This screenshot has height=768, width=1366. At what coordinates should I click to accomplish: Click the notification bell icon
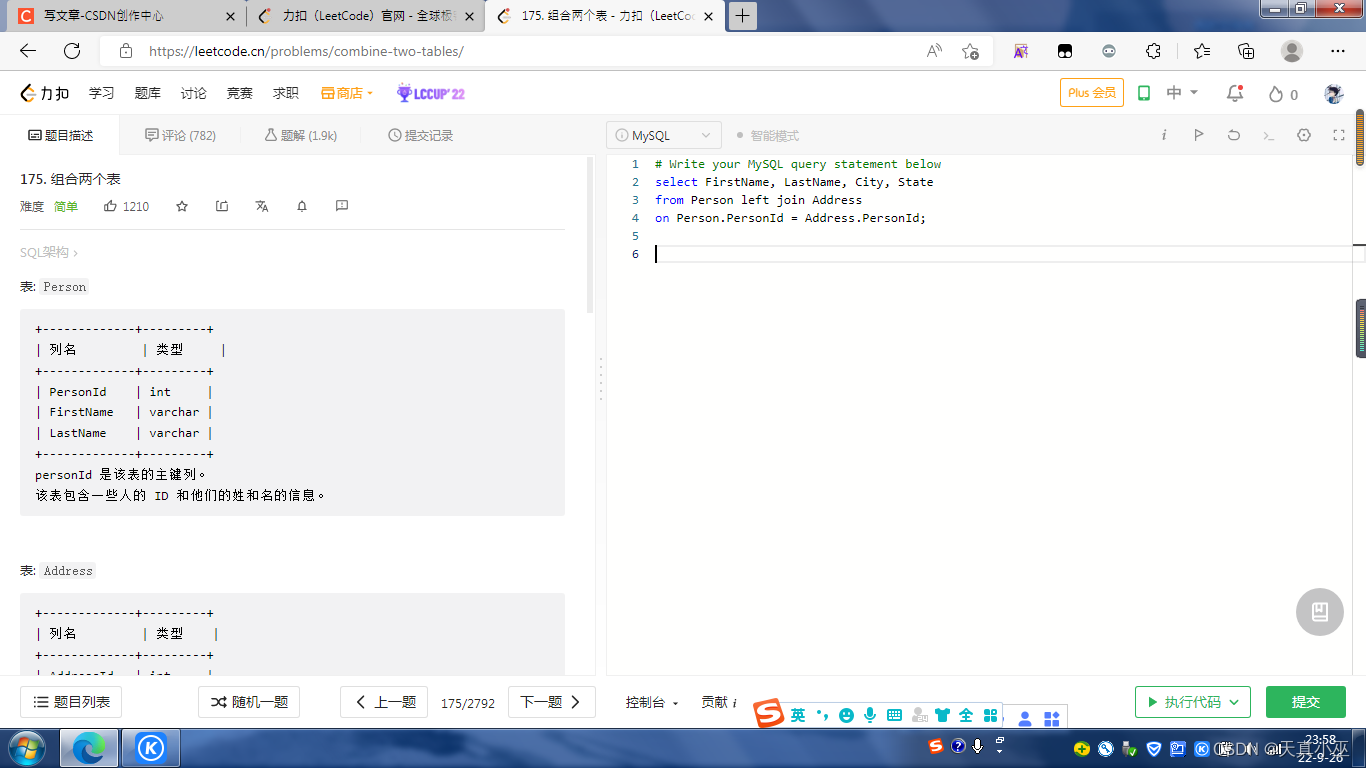pyautogui.click(x=1235, y=93)
